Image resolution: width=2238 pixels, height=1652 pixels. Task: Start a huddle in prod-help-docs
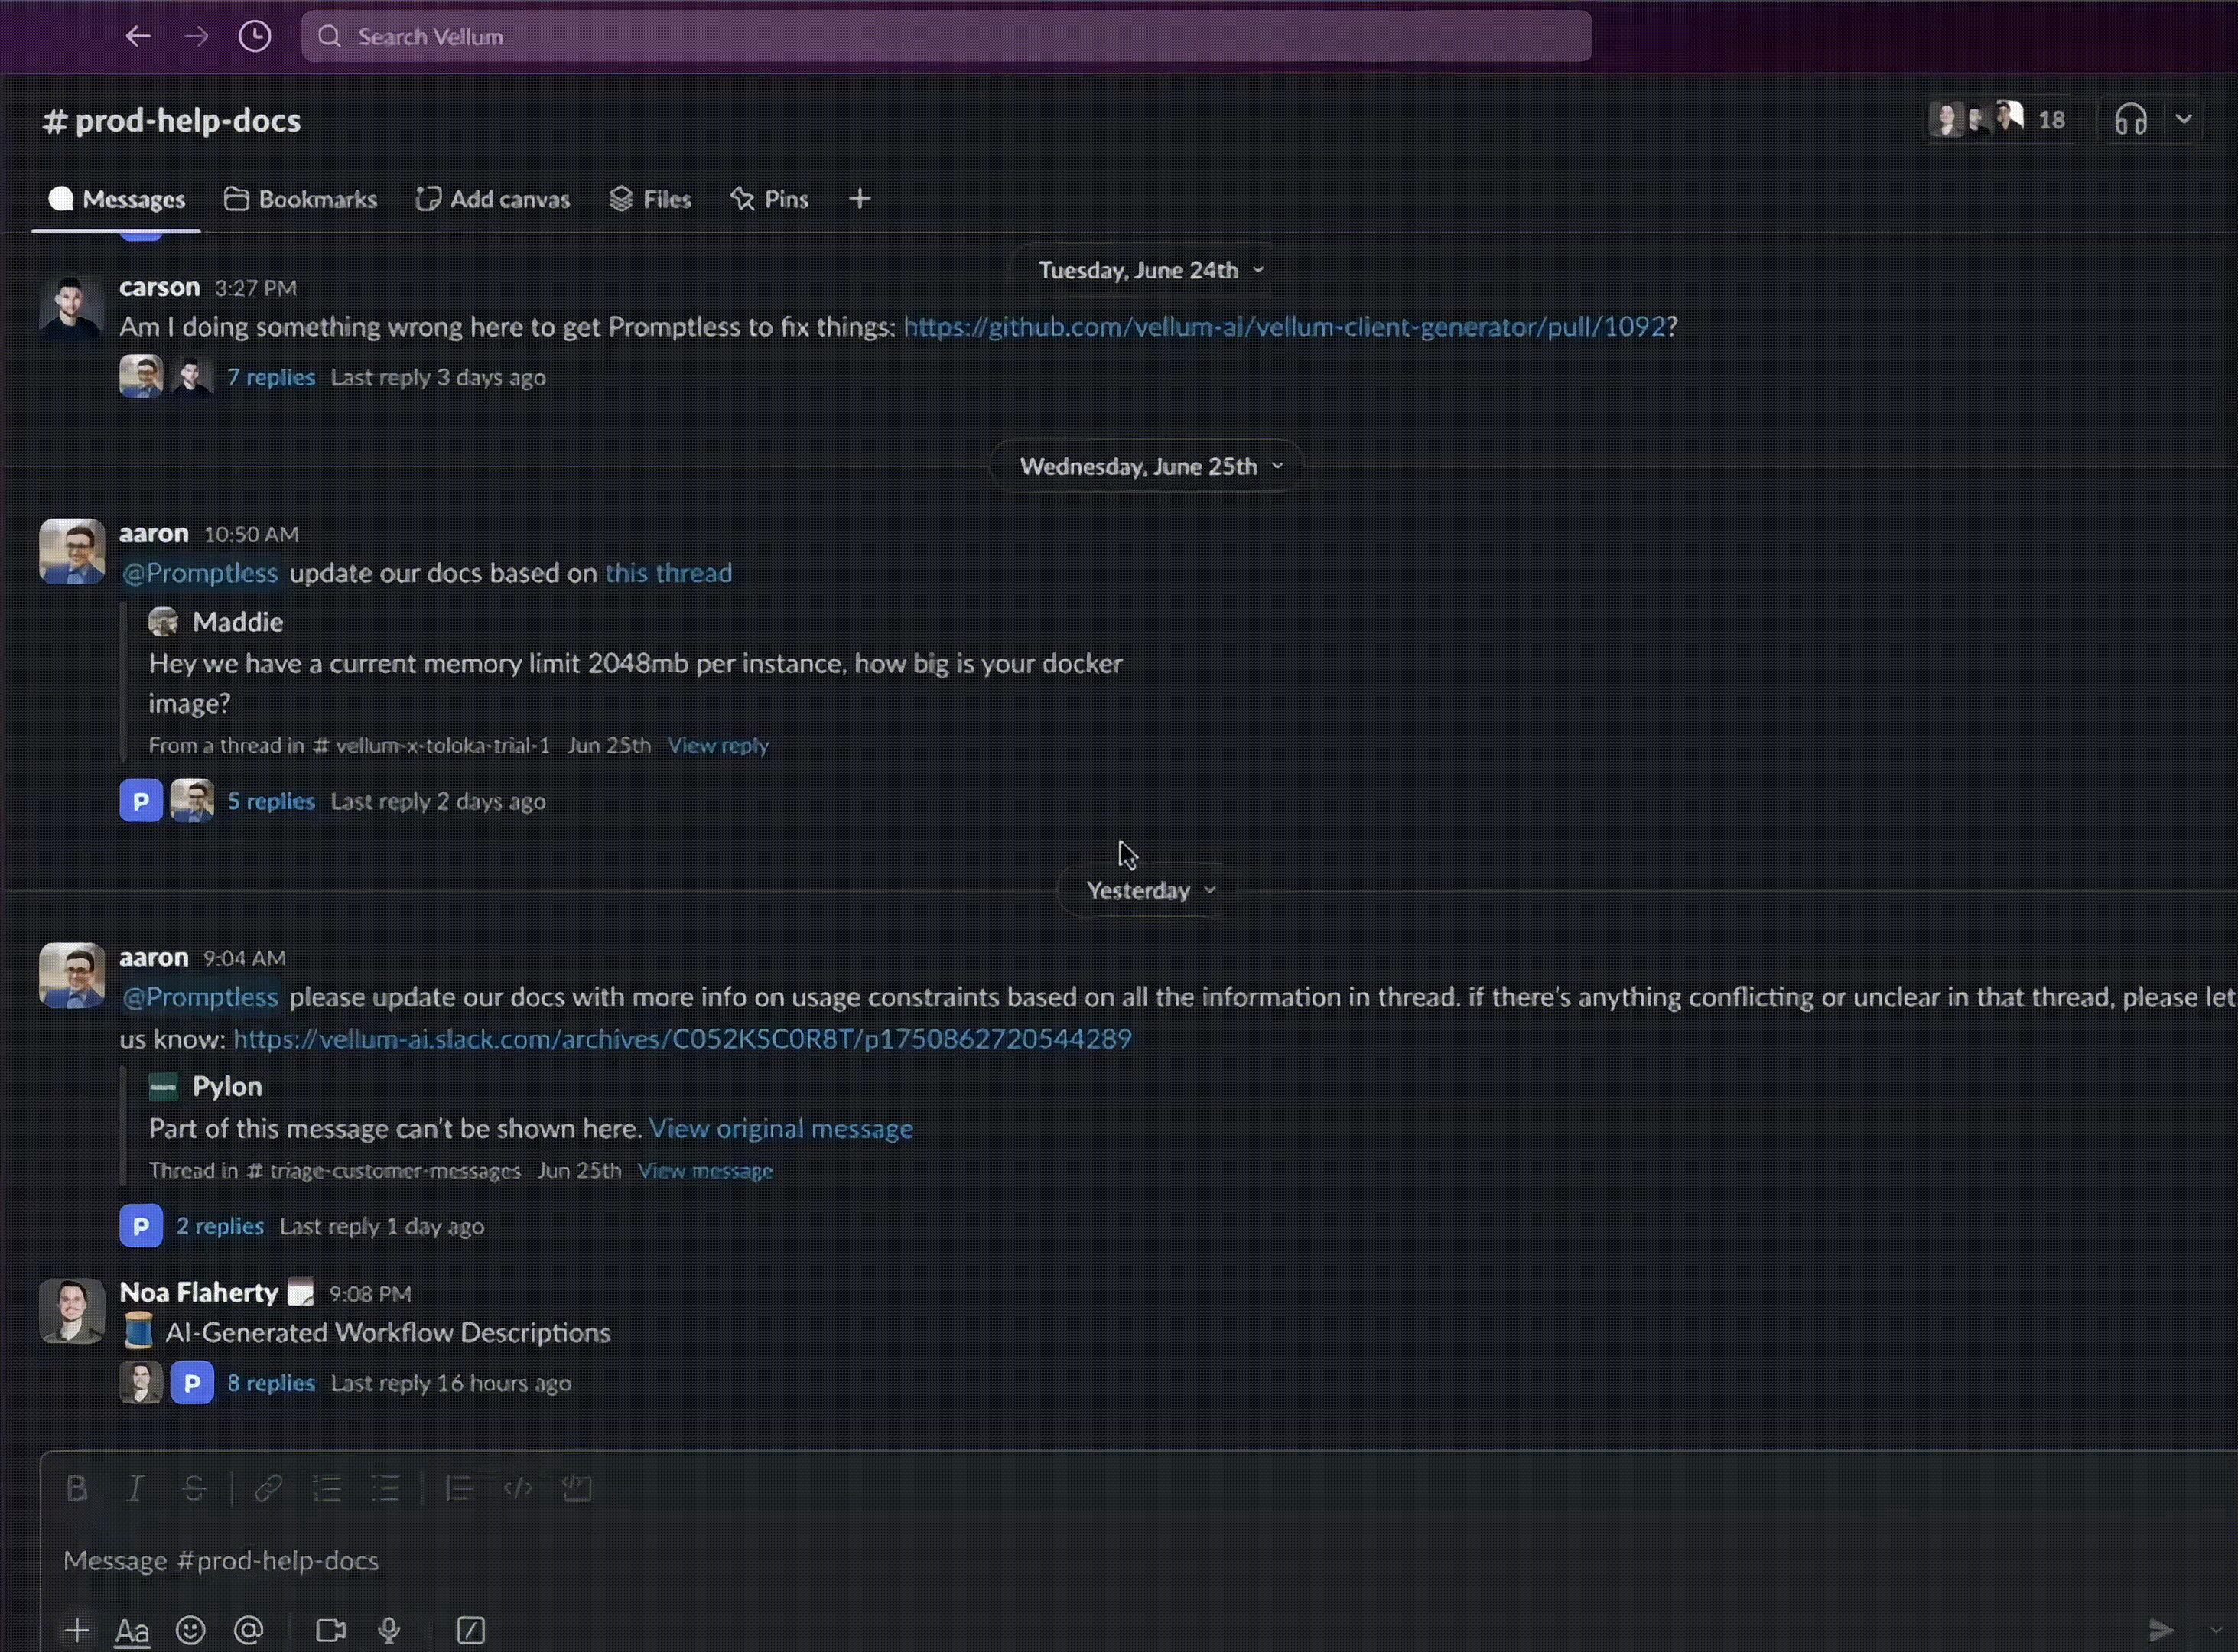pos(2131,118)
